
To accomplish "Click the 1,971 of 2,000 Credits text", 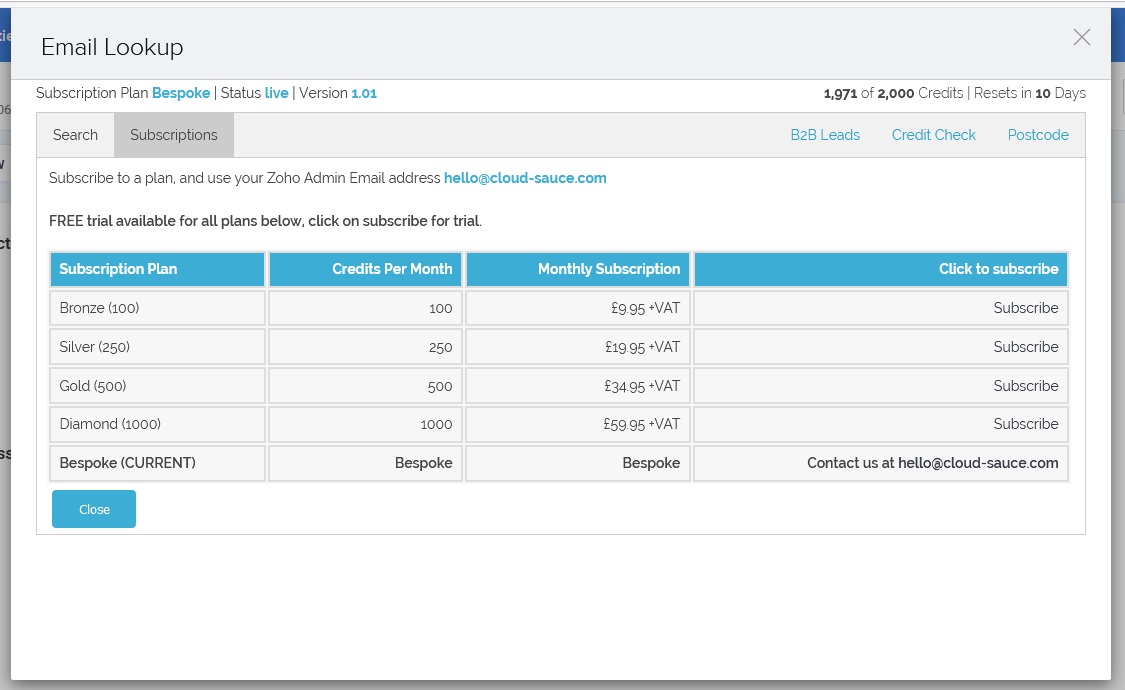I will tap(893, 93).
